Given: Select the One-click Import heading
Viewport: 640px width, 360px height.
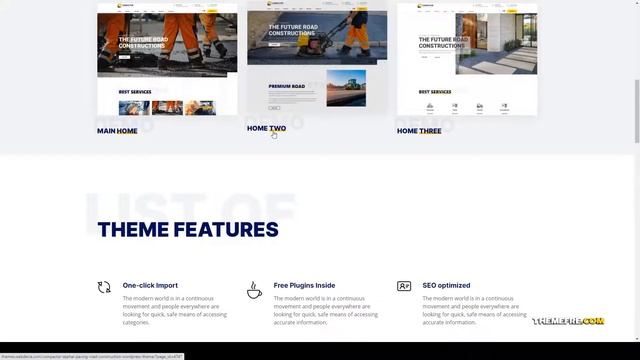Looking at the screenshot, I should pyautogui.click(x=150, y=285).
